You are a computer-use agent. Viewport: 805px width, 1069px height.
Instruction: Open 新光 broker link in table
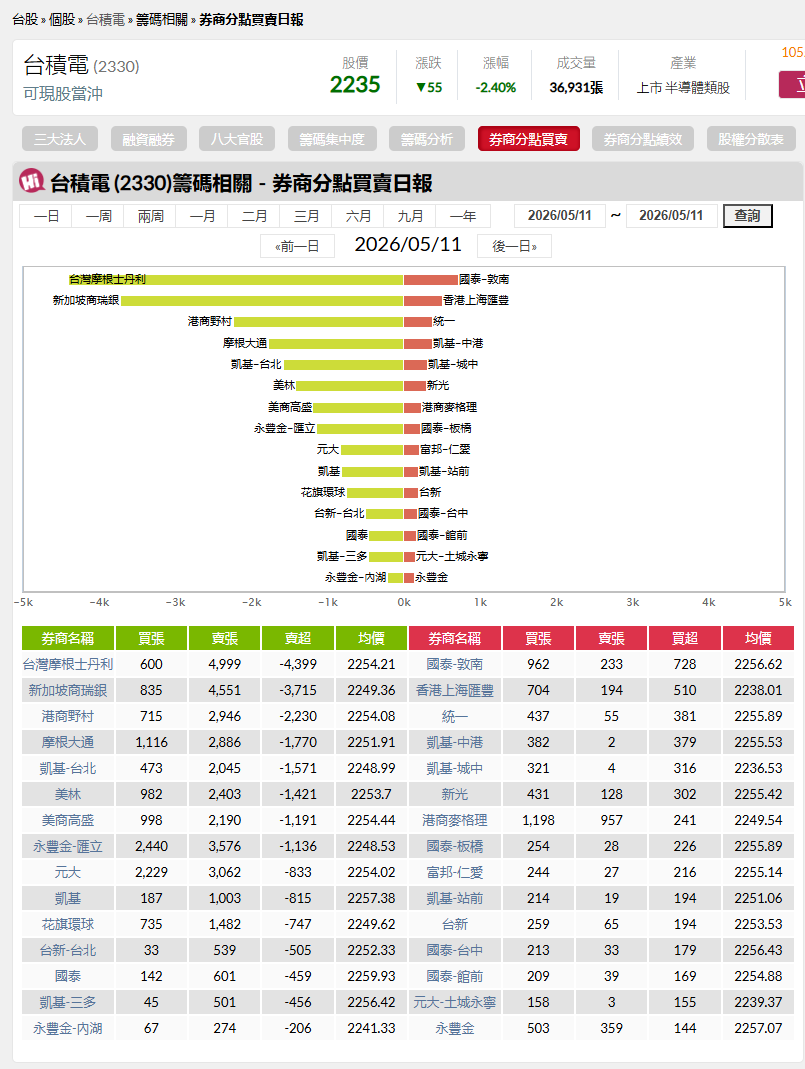click(455, 794)
